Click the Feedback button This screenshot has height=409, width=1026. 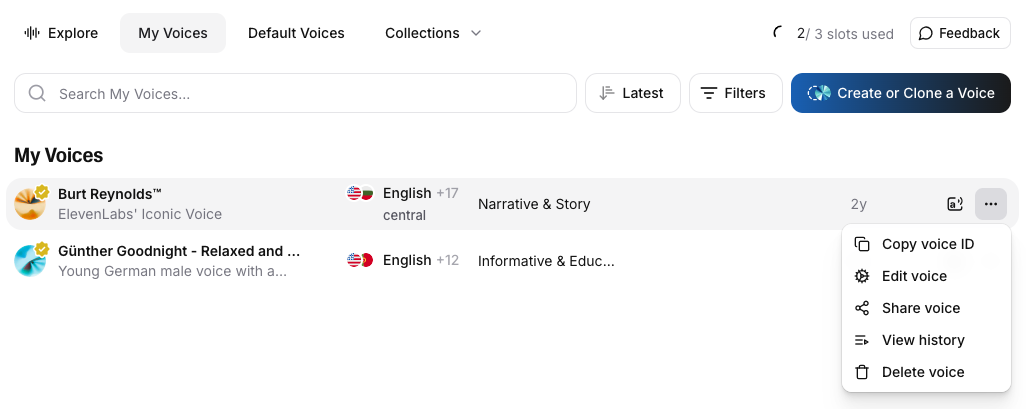point(960,33)
